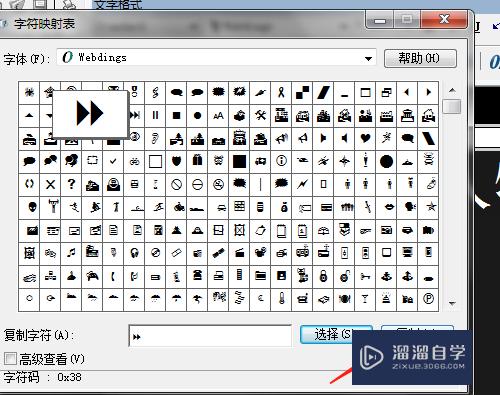Focus the 复制字符 copy characters field
Screen dimensions: 500x395
[x=210, y=336]
